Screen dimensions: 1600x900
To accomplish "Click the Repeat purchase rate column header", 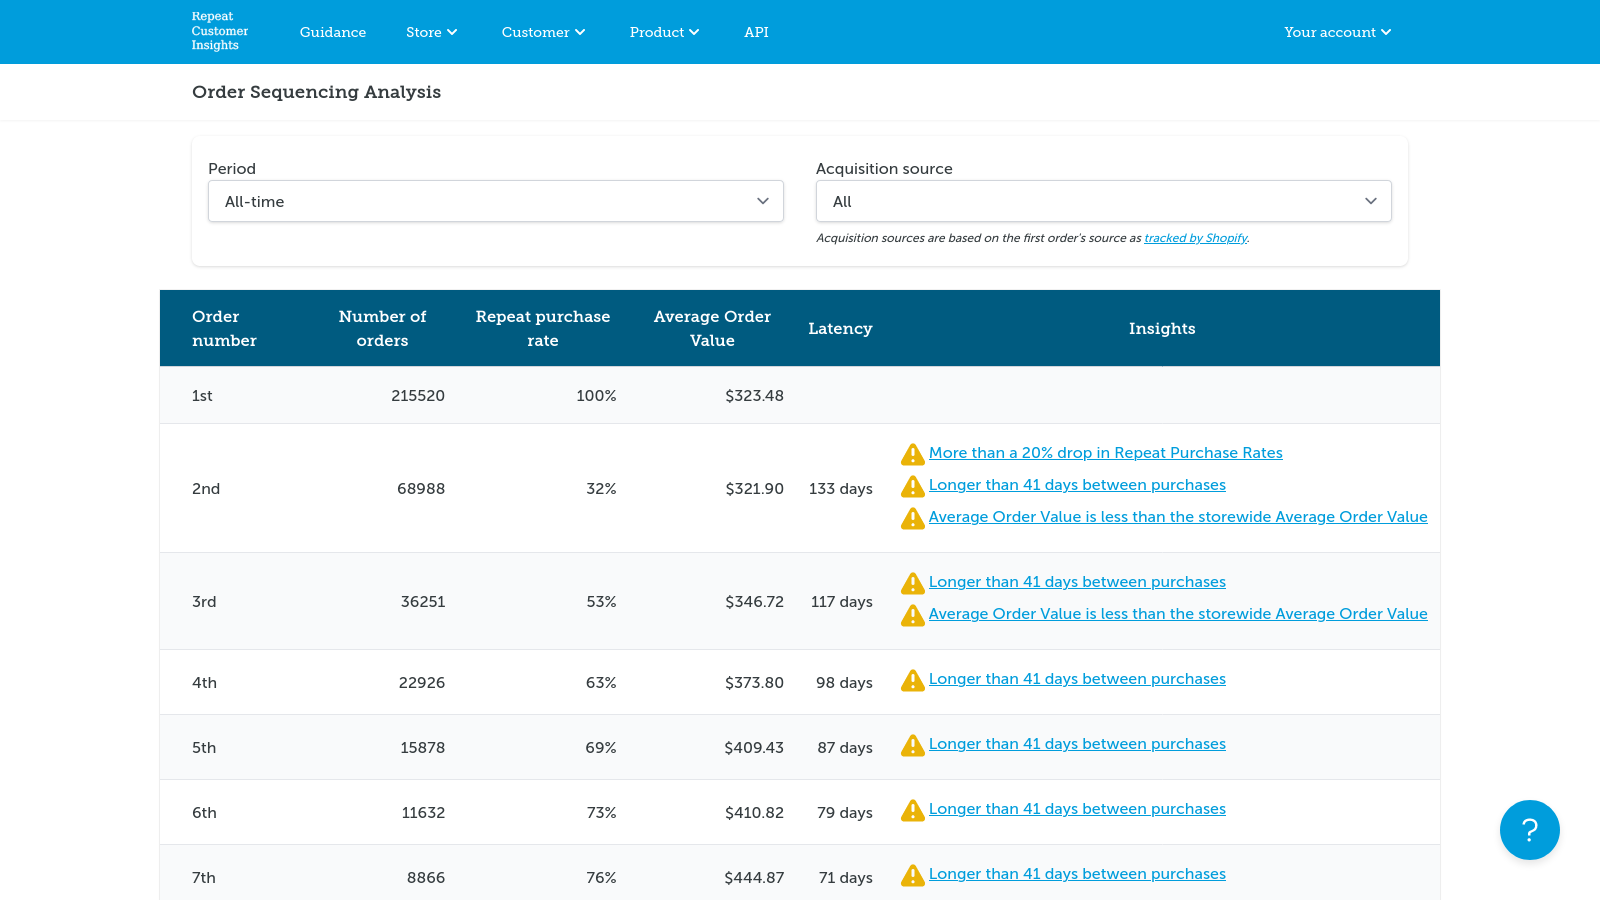I will (x=543, y=328).
